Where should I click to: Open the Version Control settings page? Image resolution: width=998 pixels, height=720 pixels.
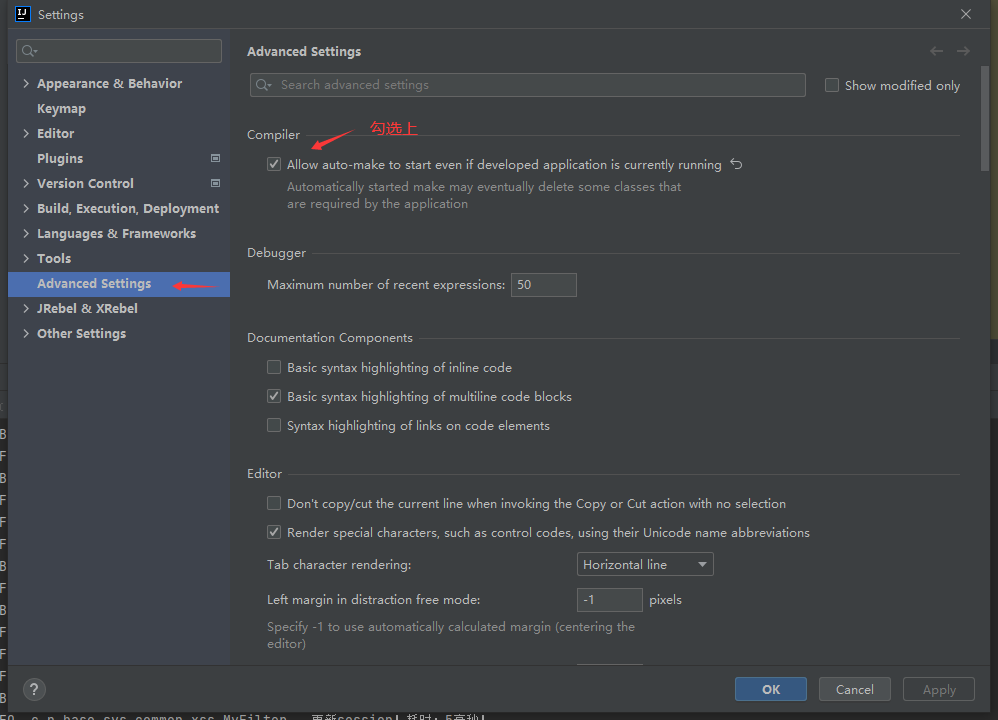click(85, 183)
